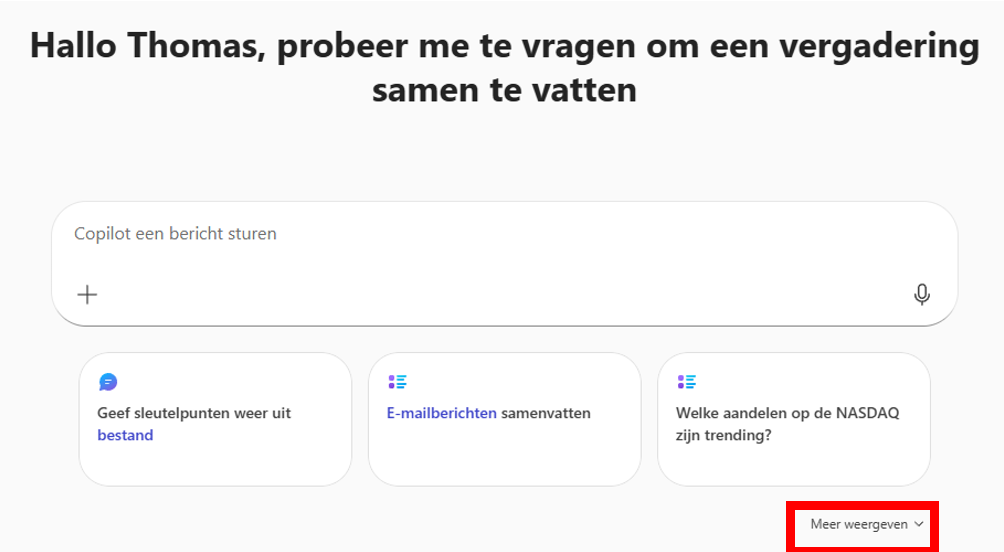Viewport: 1004px width, 552px height.
Task: Click the "Copilot een bericht sturen" placeholder text
Action: [176, 235]
